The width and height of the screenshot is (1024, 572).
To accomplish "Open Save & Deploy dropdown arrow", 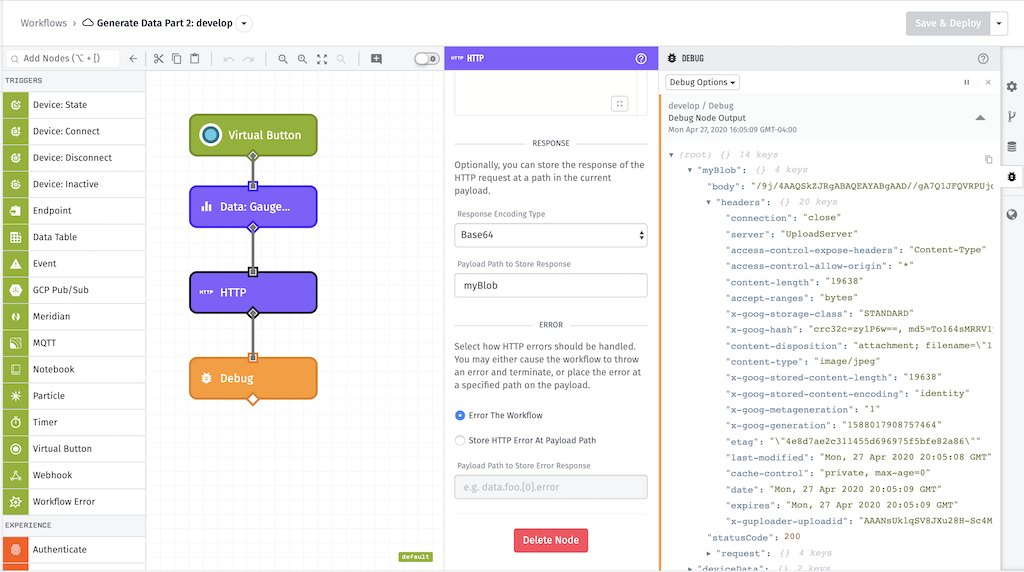I will pos(999,24).
